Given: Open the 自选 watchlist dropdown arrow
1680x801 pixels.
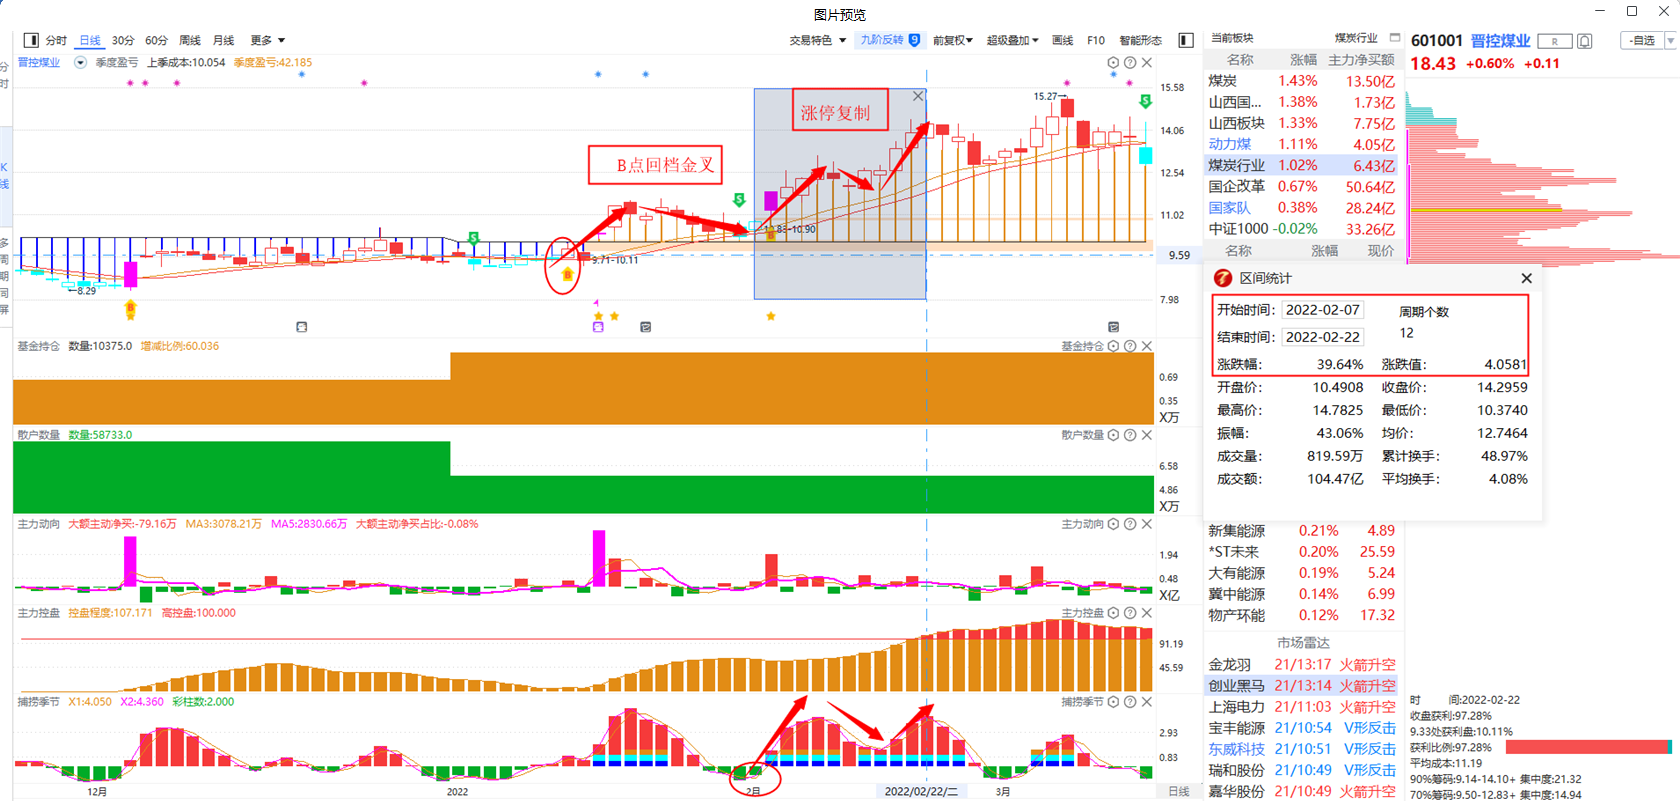Looking at the screenshot, I should coord(1670,41).
